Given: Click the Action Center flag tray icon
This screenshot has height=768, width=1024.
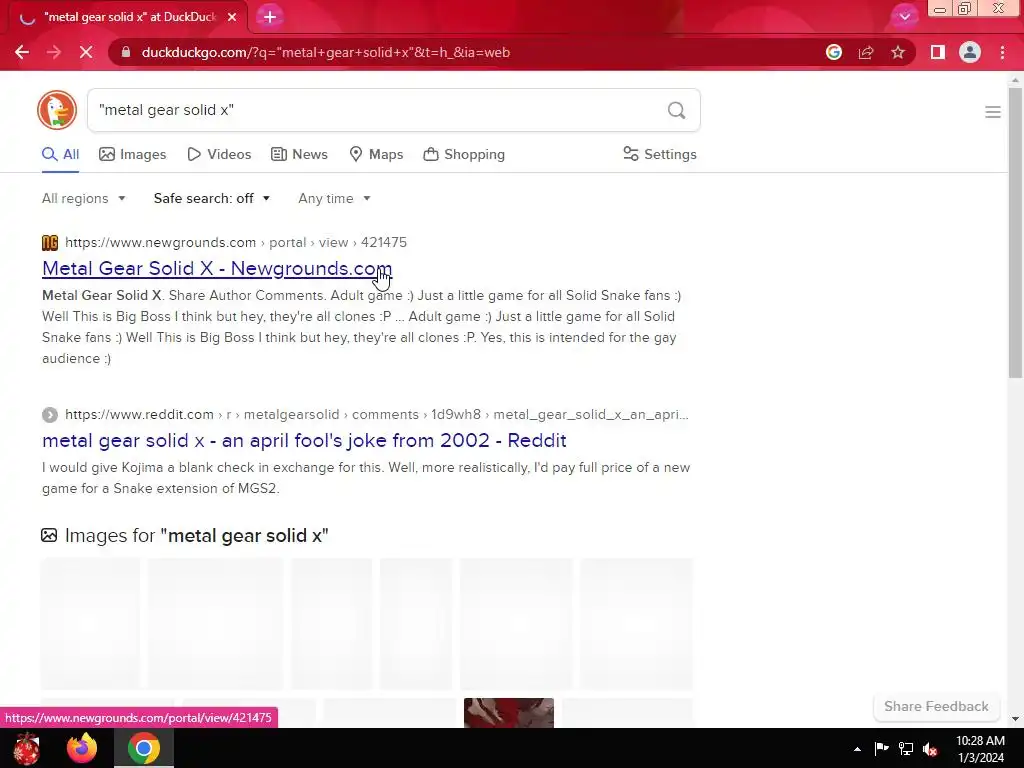Looking at the screenshot, I should coord(881,749).
